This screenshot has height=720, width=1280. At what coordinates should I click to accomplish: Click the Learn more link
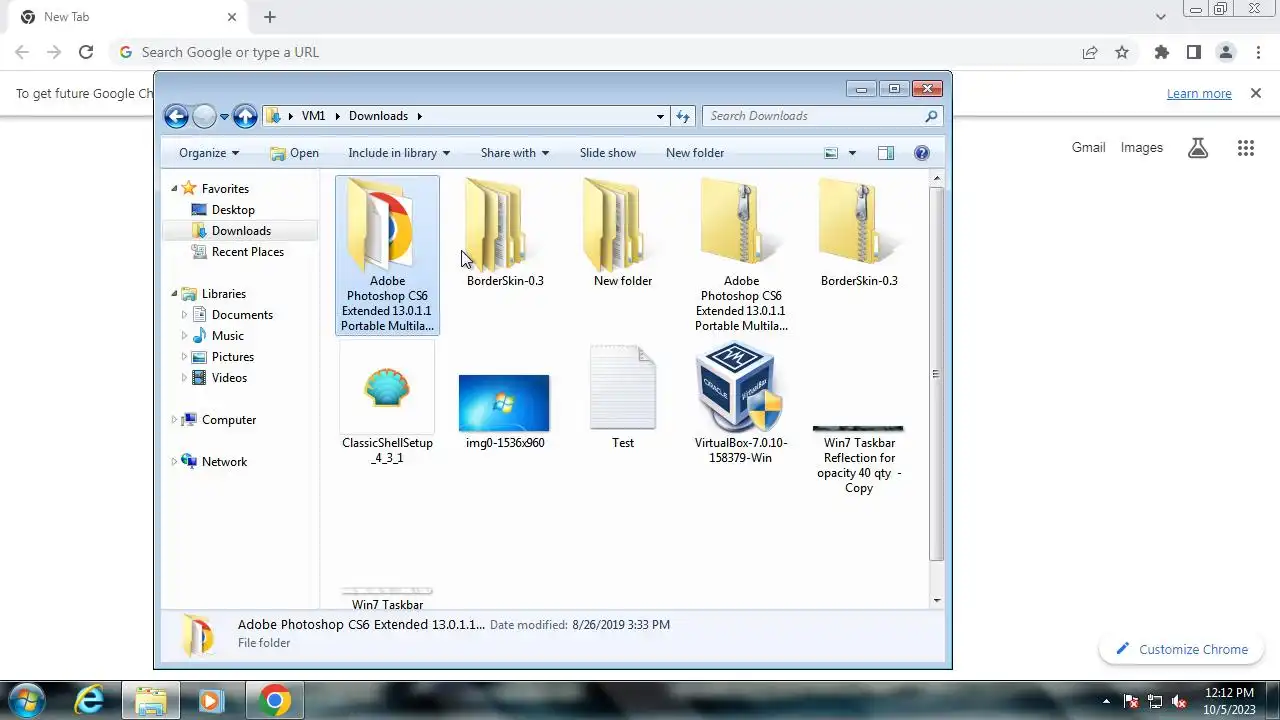pyautogui.click(x=1199, y=93)
